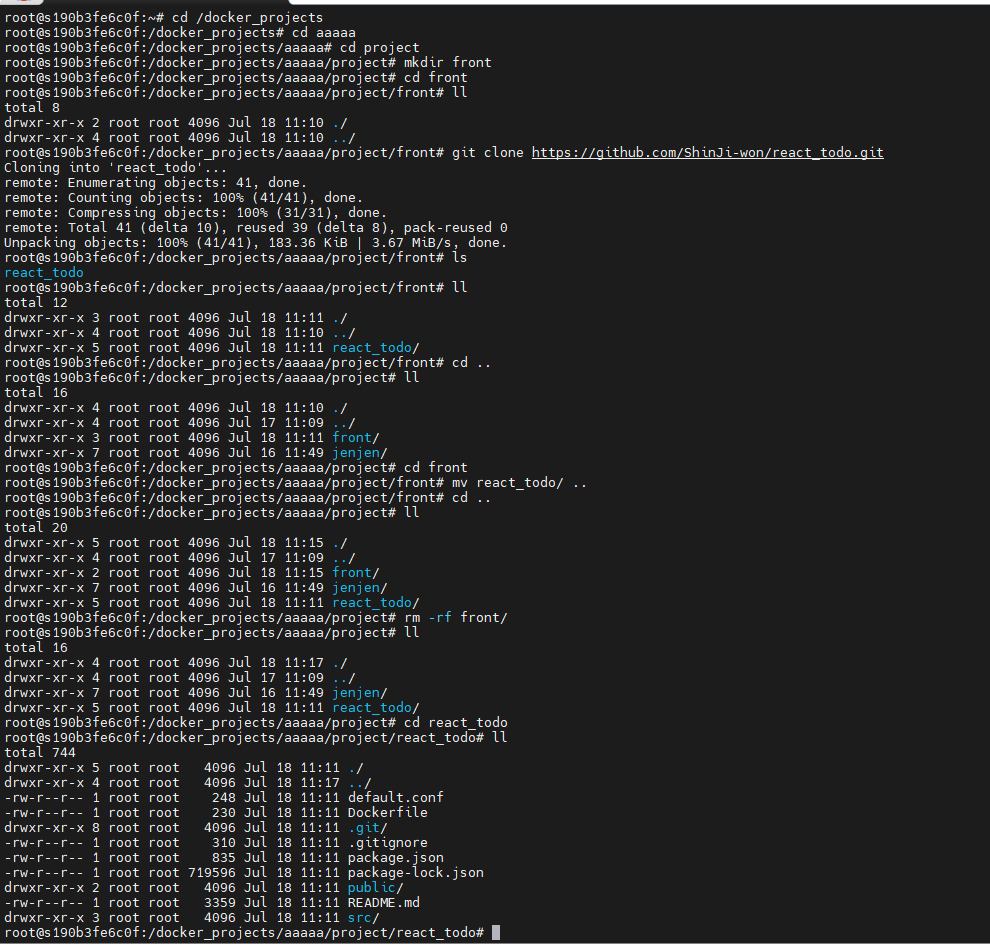
Task: Click the 'README.md' file name
Action: 383,903
